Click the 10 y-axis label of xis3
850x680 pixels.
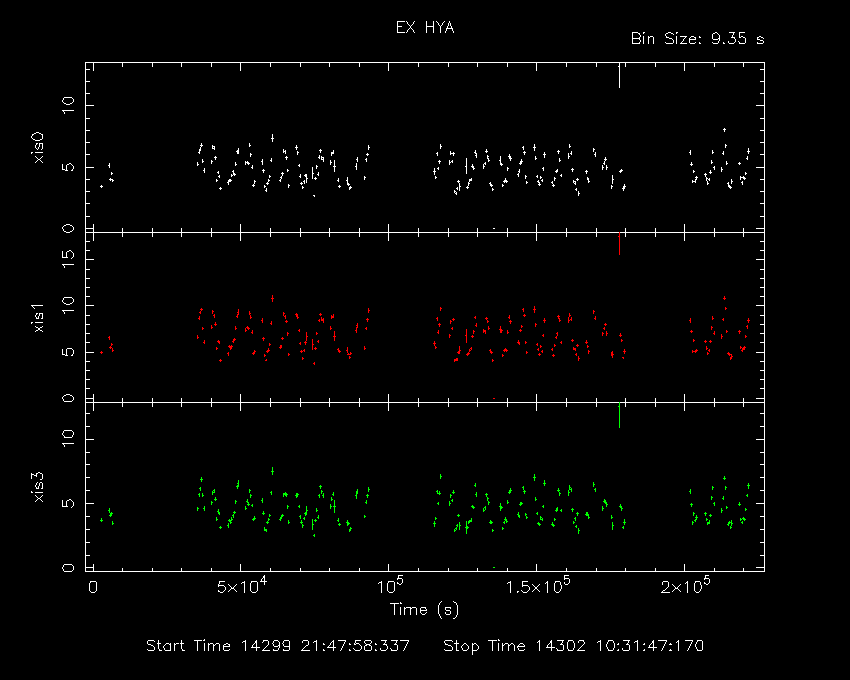(x=68, y=438)
